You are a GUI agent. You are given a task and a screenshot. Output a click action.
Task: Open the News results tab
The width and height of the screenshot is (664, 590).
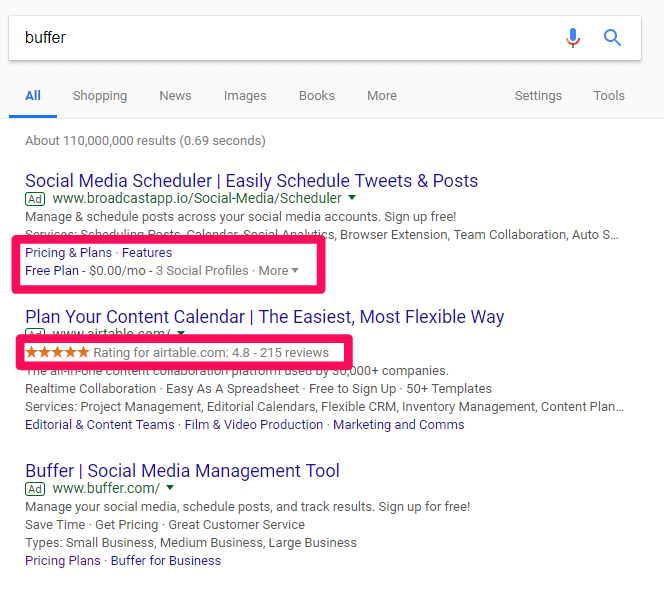click(x=175, y=96)
